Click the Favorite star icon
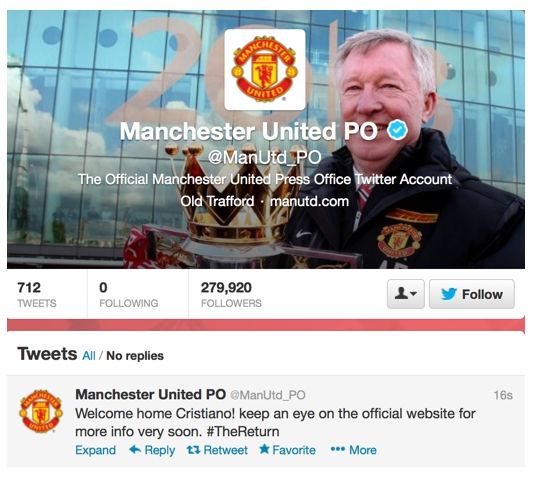The image size is (533, 482). tap(264, 449)
